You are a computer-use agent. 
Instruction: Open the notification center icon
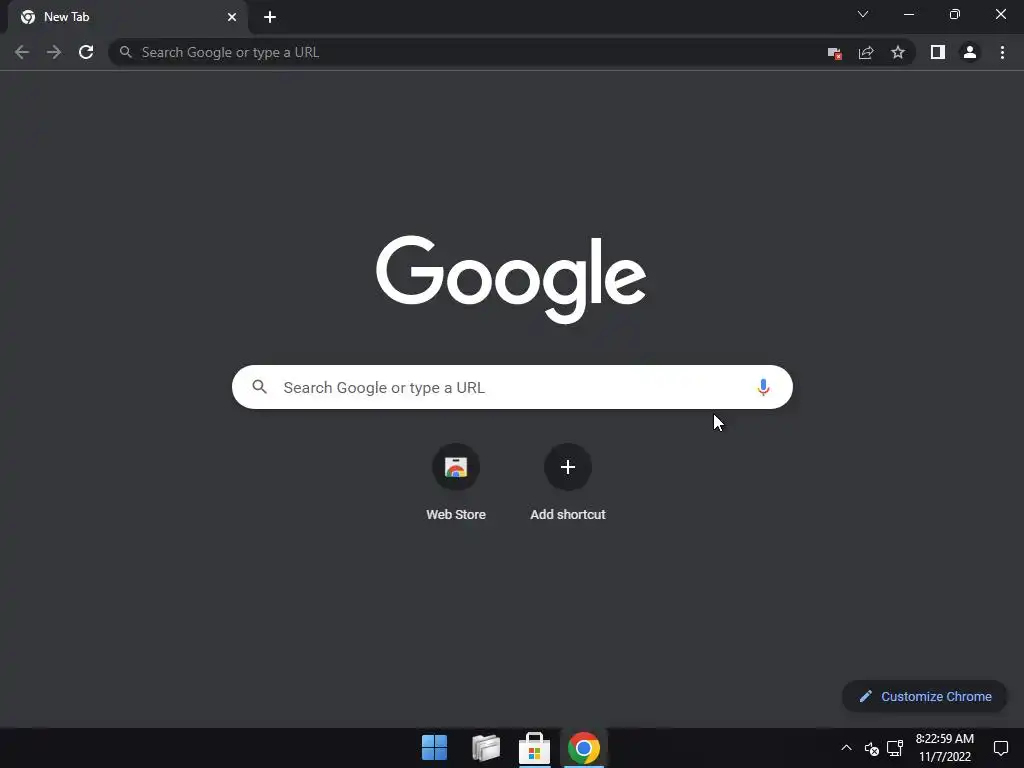pyautogui.click(x=1000, y=748)
